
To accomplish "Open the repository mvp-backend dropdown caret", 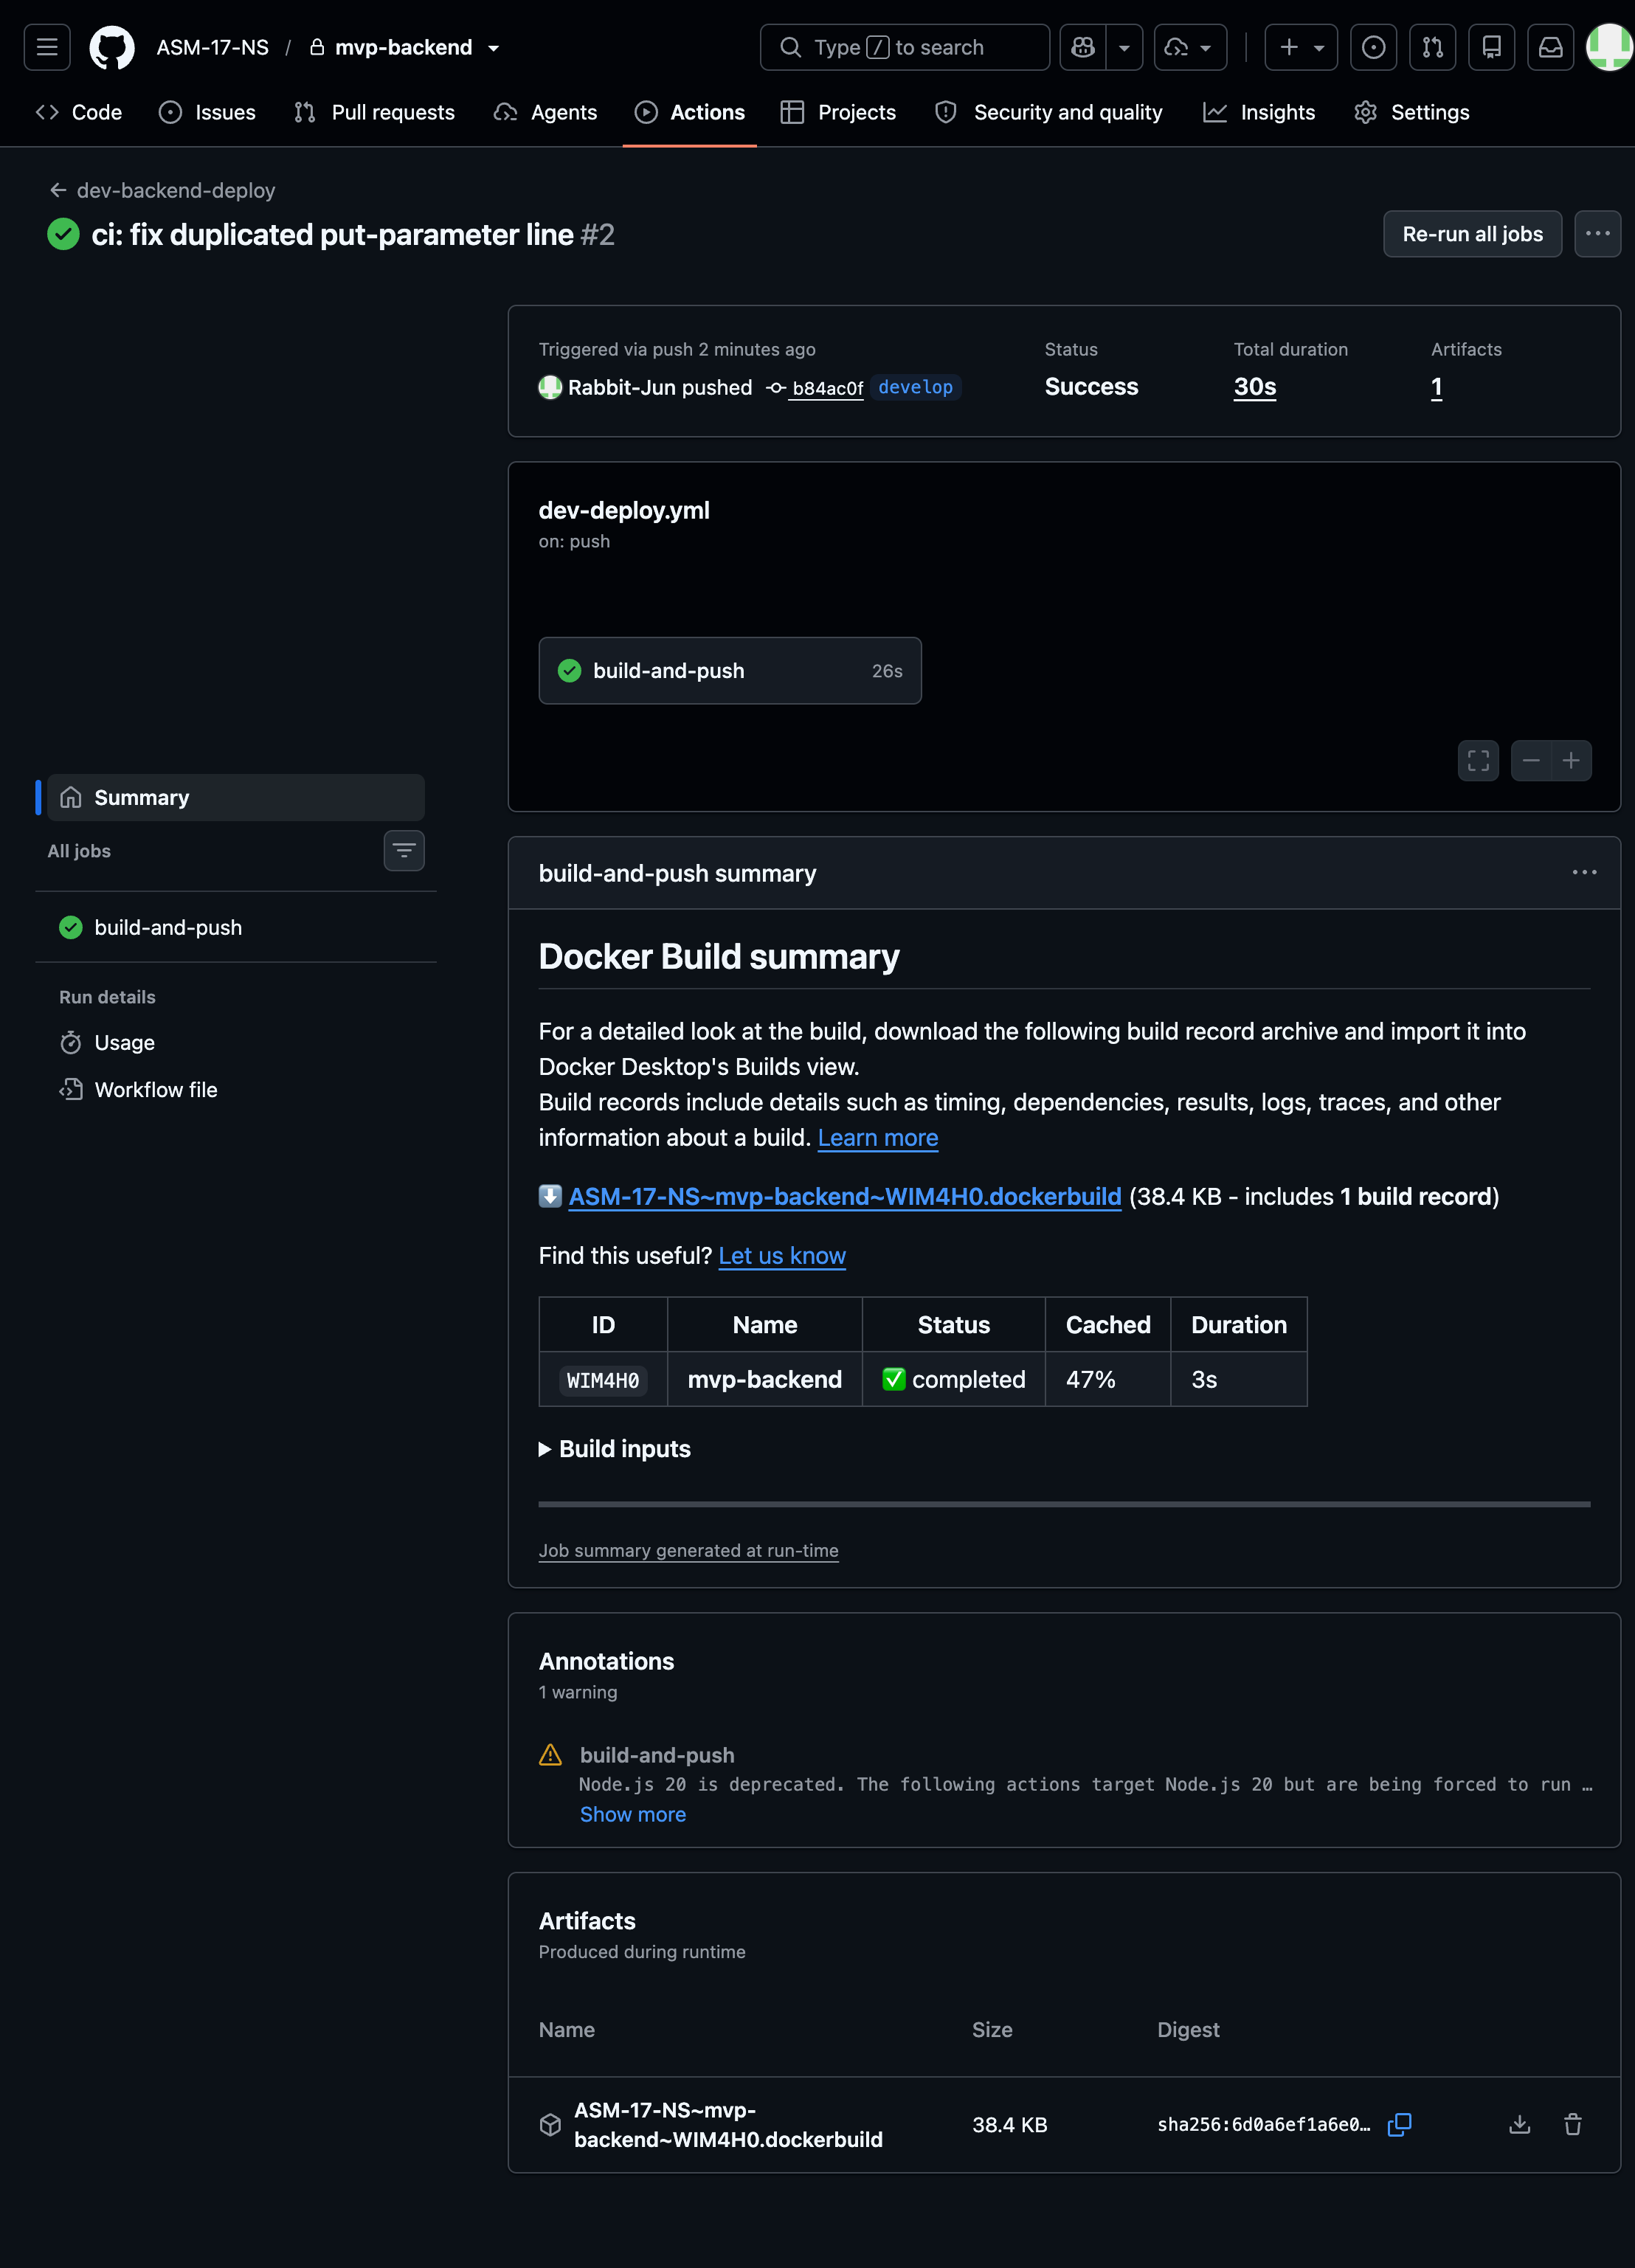I will [x=493, y=48].
